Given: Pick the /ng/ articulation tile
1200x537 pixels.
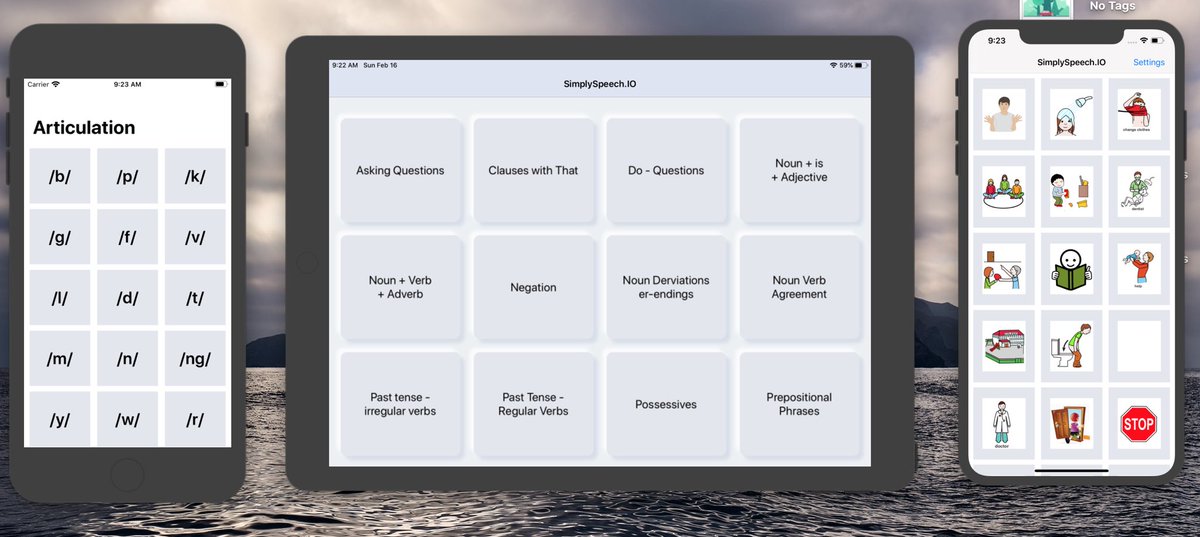Looking at the screenshot, I should pos(195,359).
